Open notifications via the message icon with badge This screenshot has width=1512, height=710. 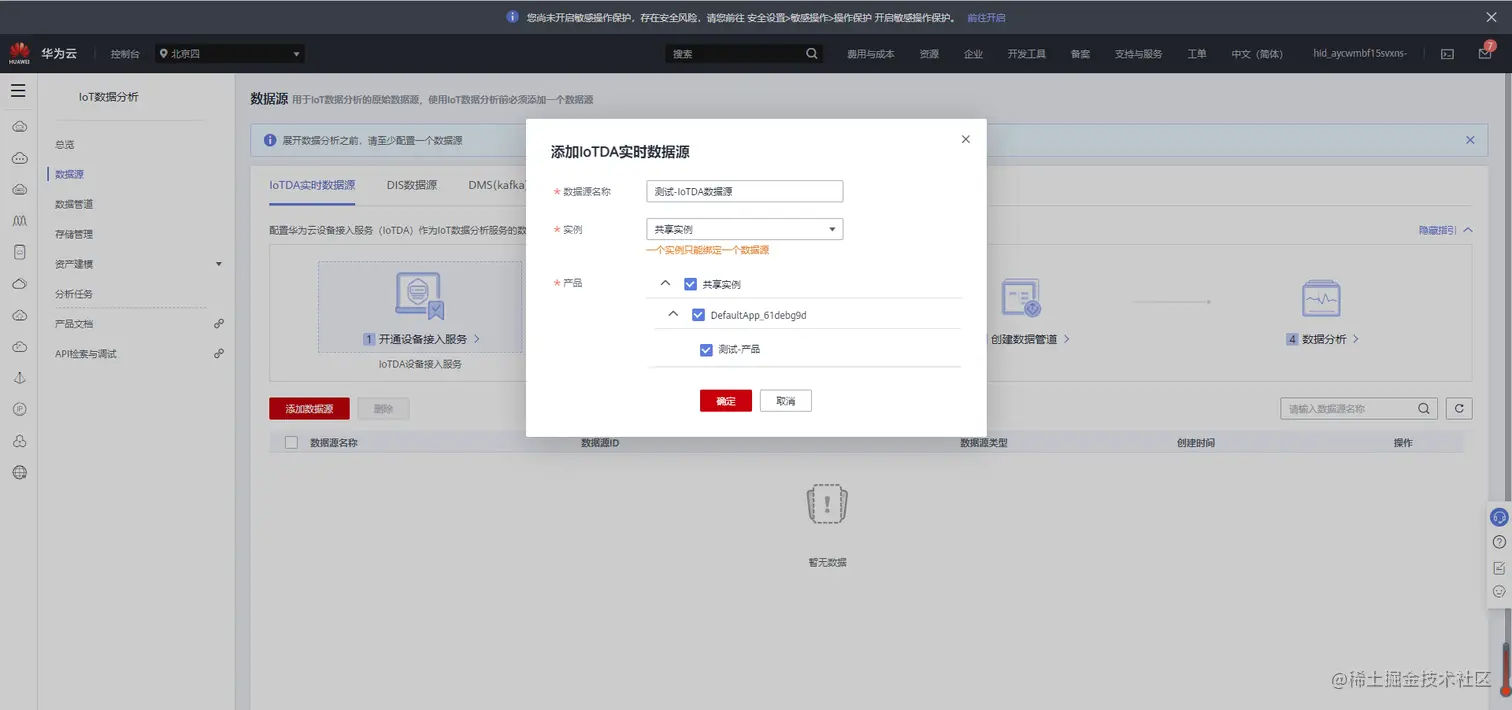pos(1483,53)
